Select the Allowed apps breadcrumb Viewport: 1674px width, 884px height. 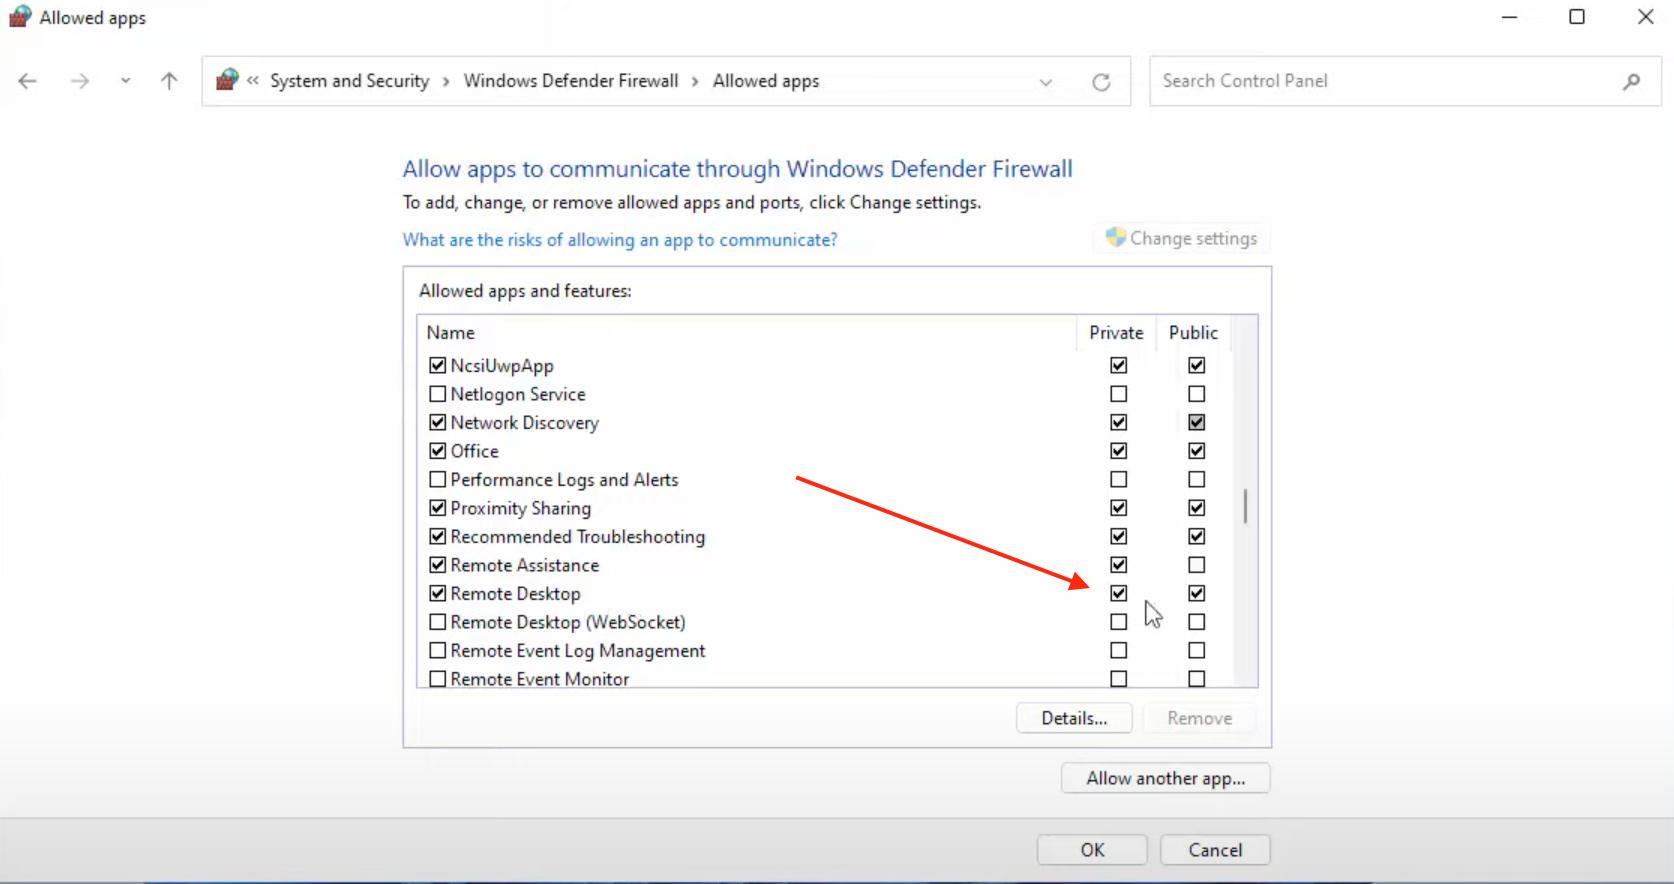pos(766,81)
